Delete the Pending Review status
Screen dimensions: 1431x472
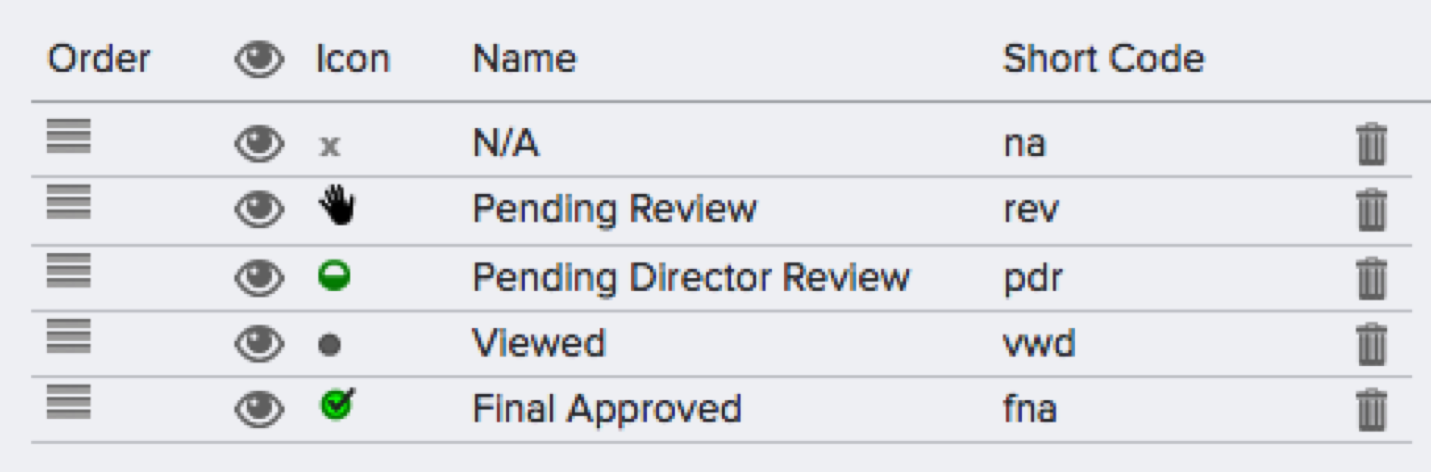pos(1371,210)
